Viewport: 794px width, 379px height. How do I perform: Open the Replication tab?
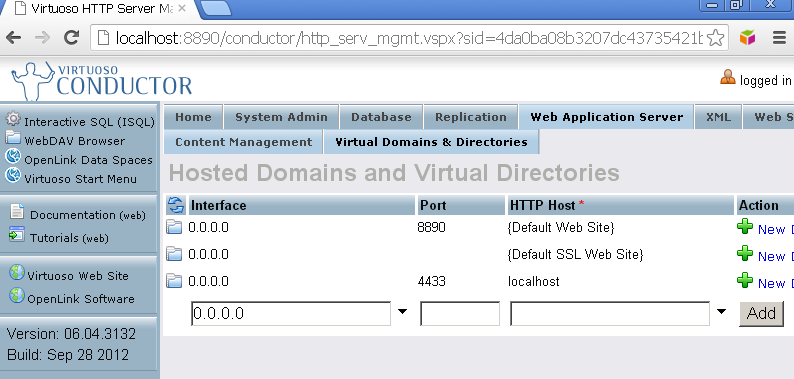(x=471, y=117)
